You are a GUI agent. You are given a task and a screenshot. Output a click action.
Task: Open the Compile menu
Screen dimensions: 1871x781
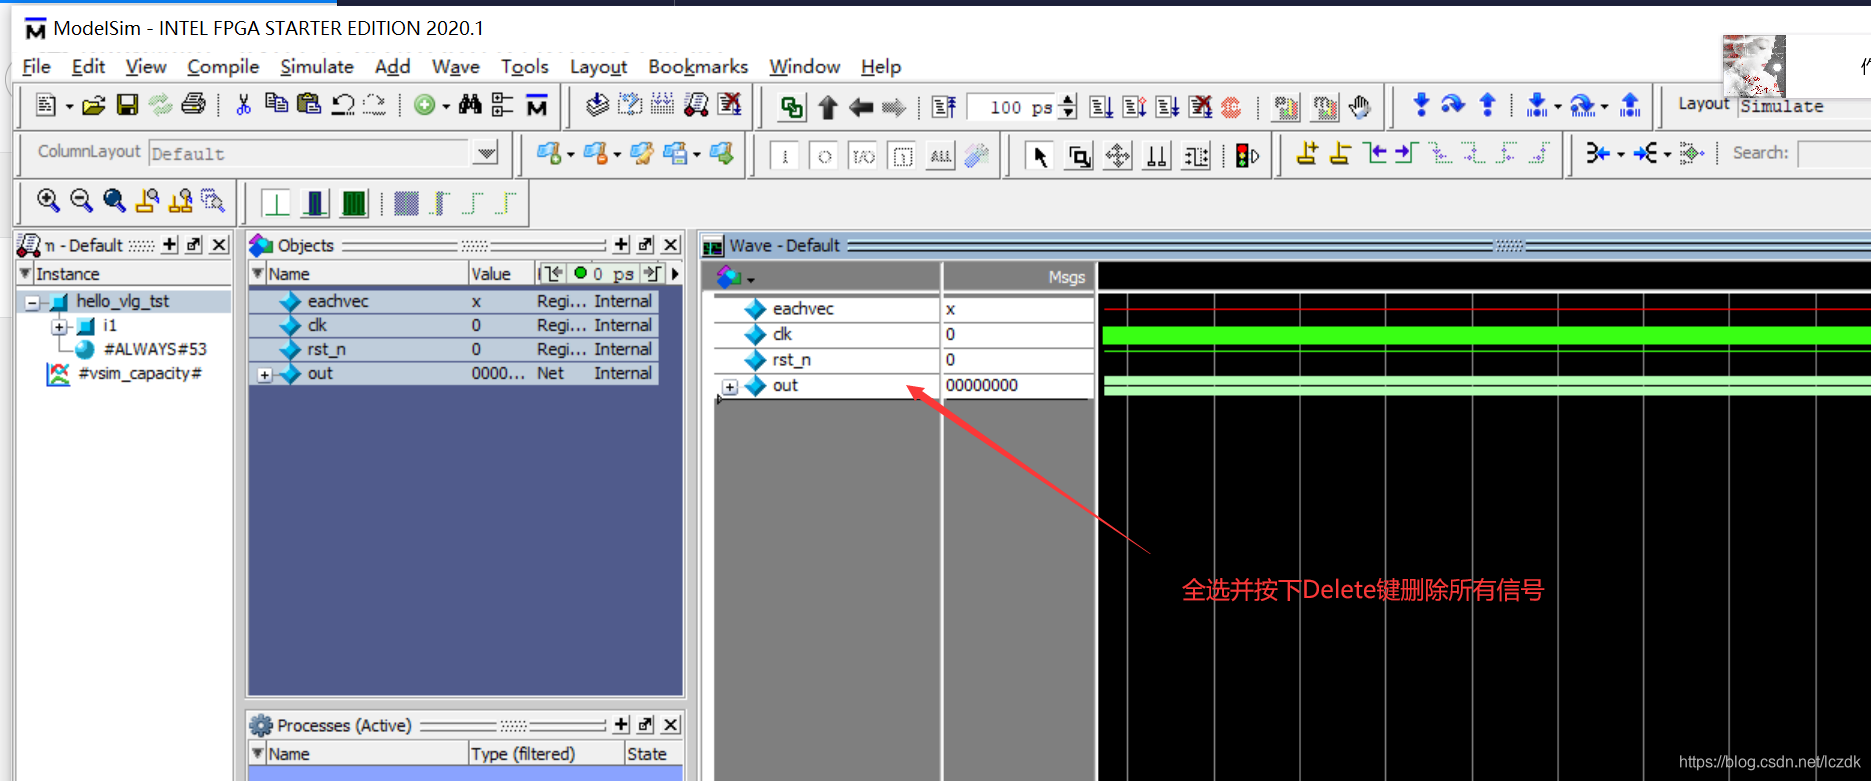(223, 67)
